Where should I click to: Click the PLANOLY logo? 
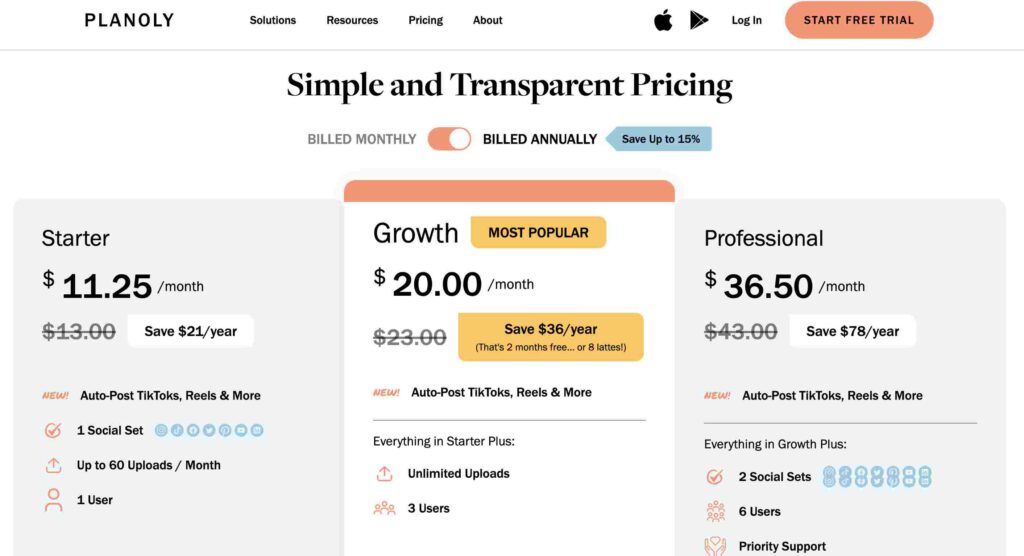[129, 20]
